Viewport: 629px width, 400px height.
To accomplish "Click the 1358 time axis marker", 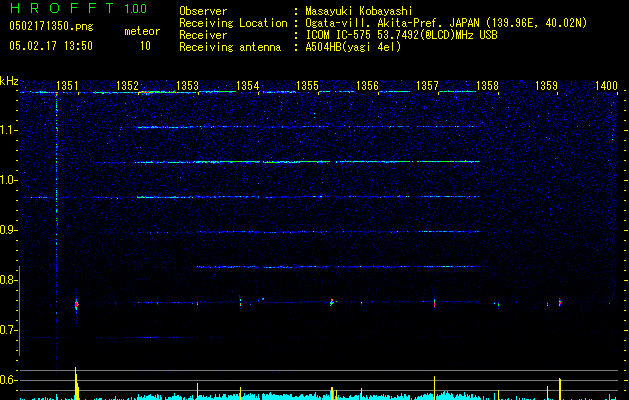I will pyautogui.click(x=487, y=85).
